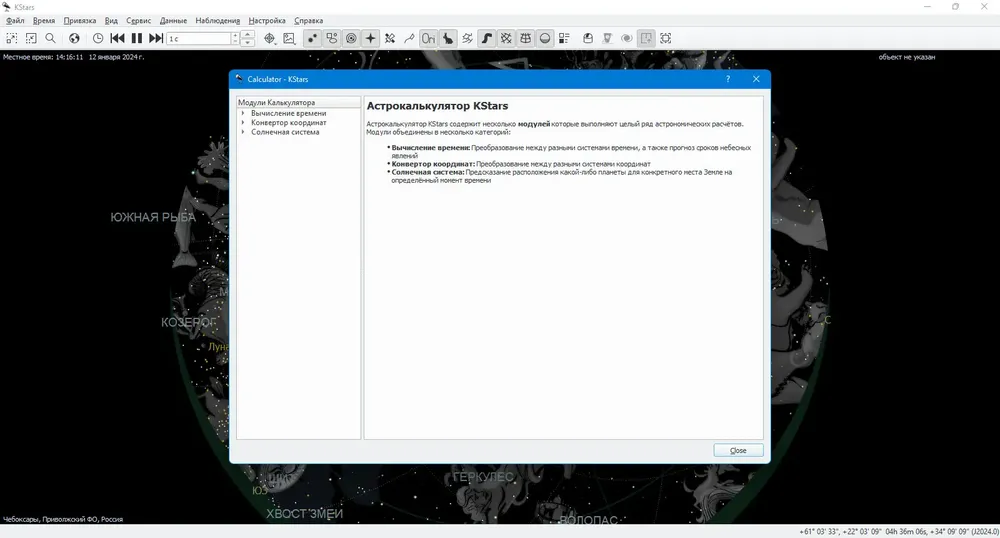Toggle horizontal coordinate grid icon

[x=526, y=38]
